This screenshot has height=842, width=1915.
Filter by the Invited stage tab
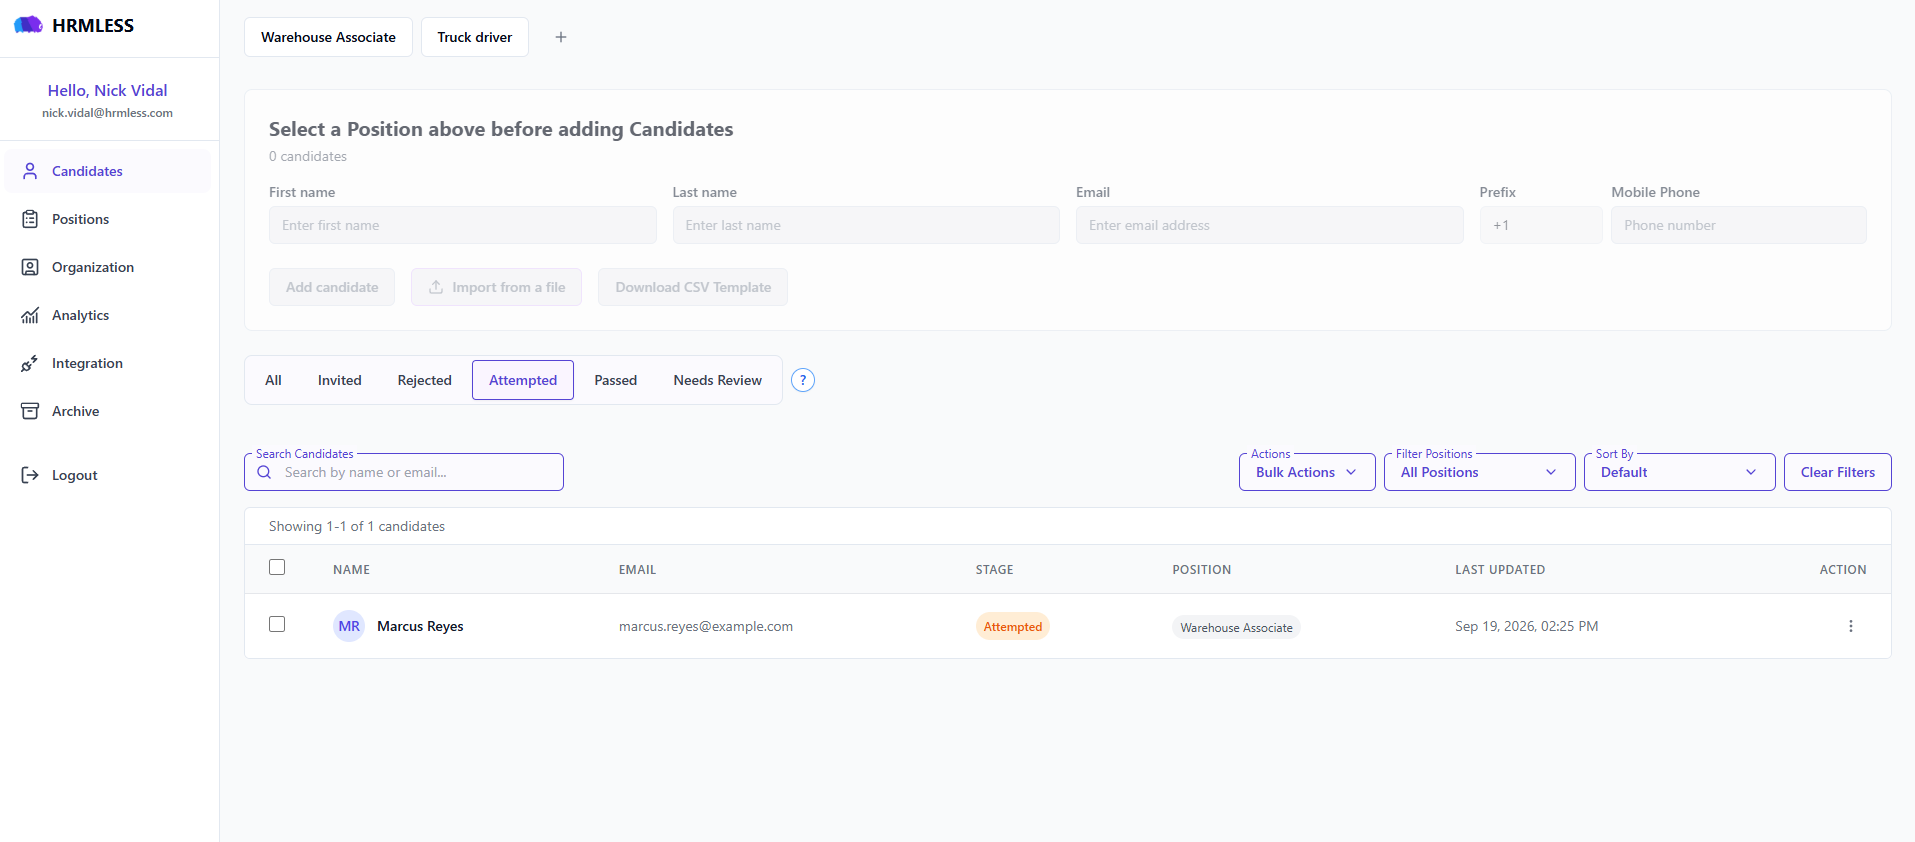pos(340,380)
